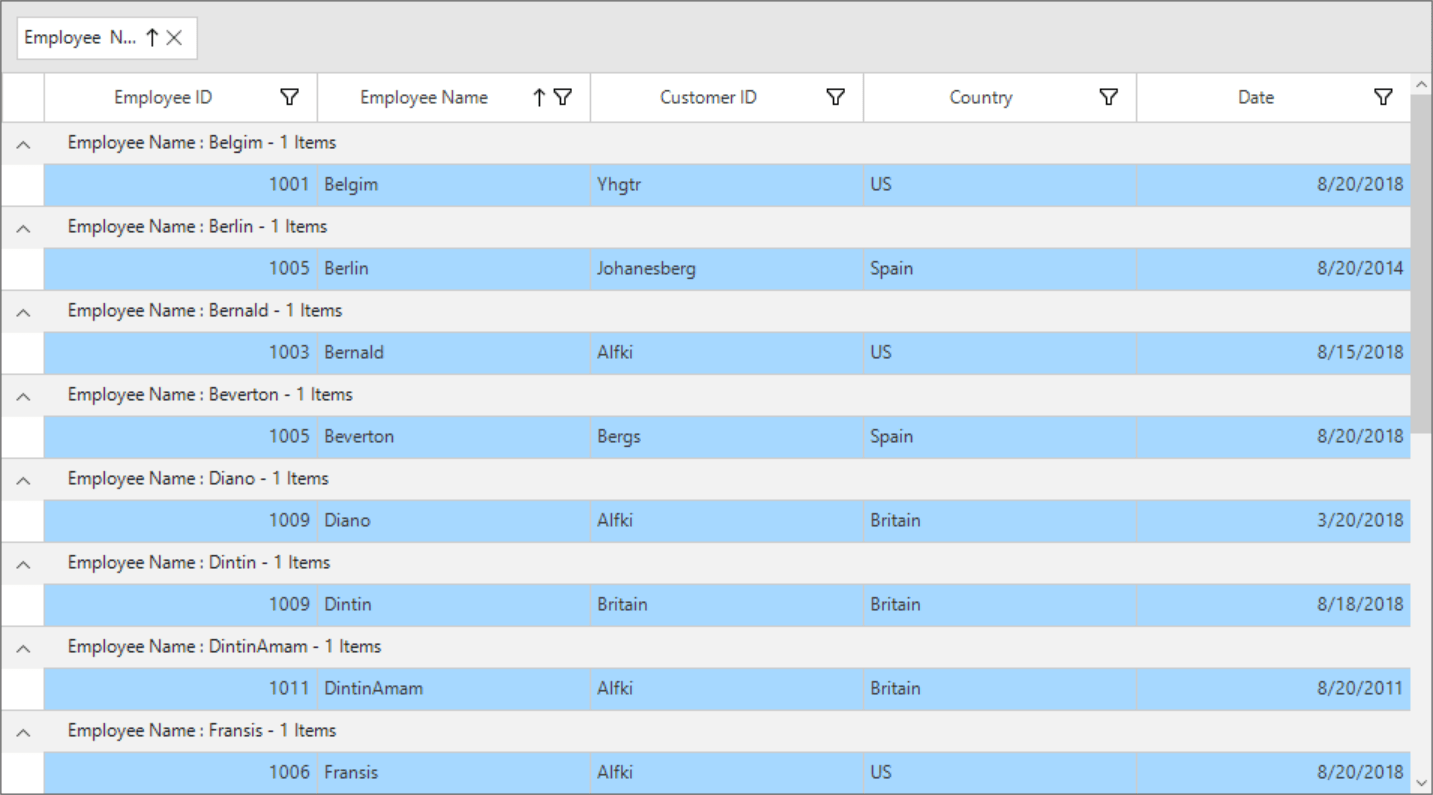Collapse the DintinAmam group
The image size is (1433, 795).
(x=22, y=647)
